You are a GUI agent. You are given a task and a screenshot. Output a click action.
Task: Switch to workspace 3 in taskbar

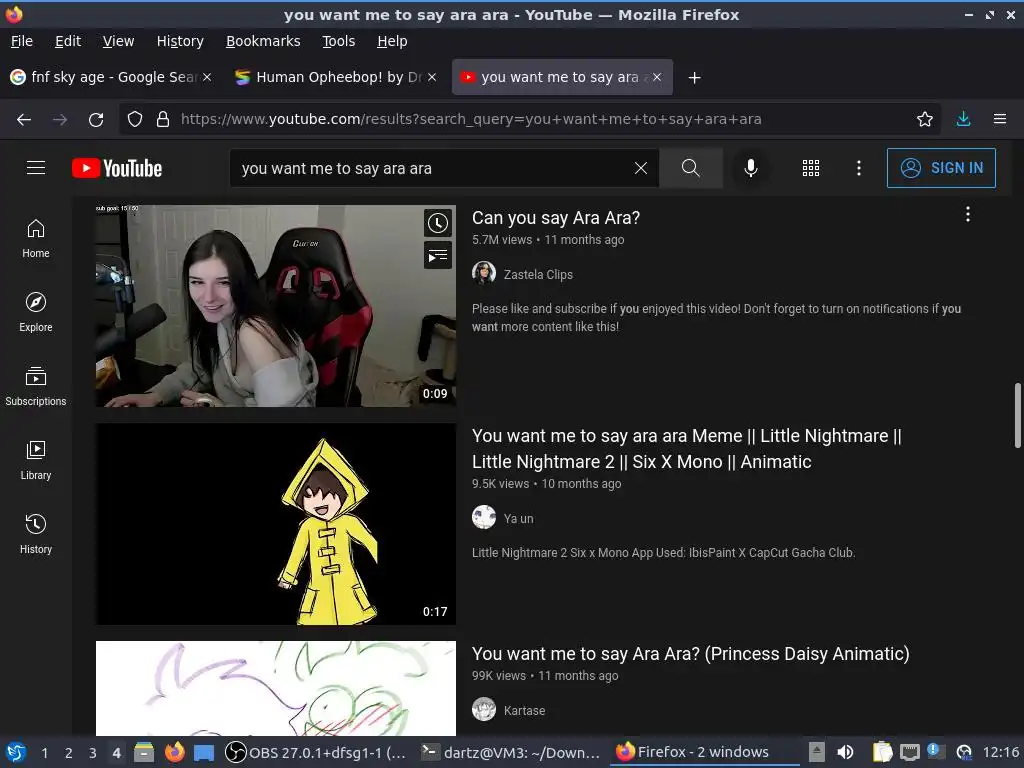tap(93, 753)
